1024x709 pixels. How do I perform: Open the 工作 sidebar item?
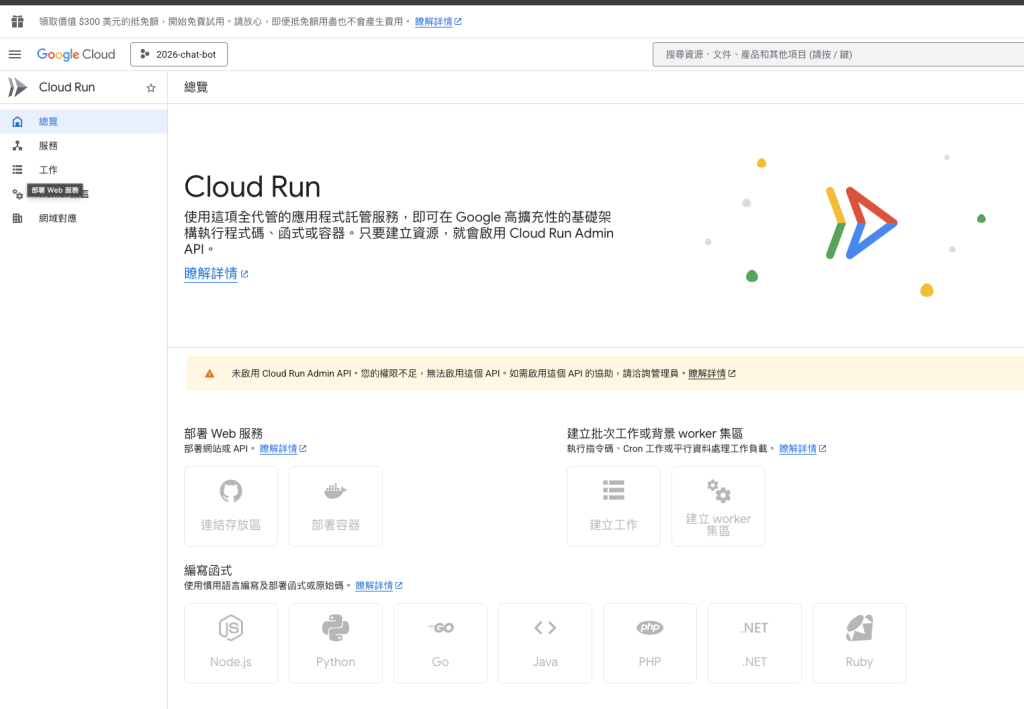click(x=84, y=170)
